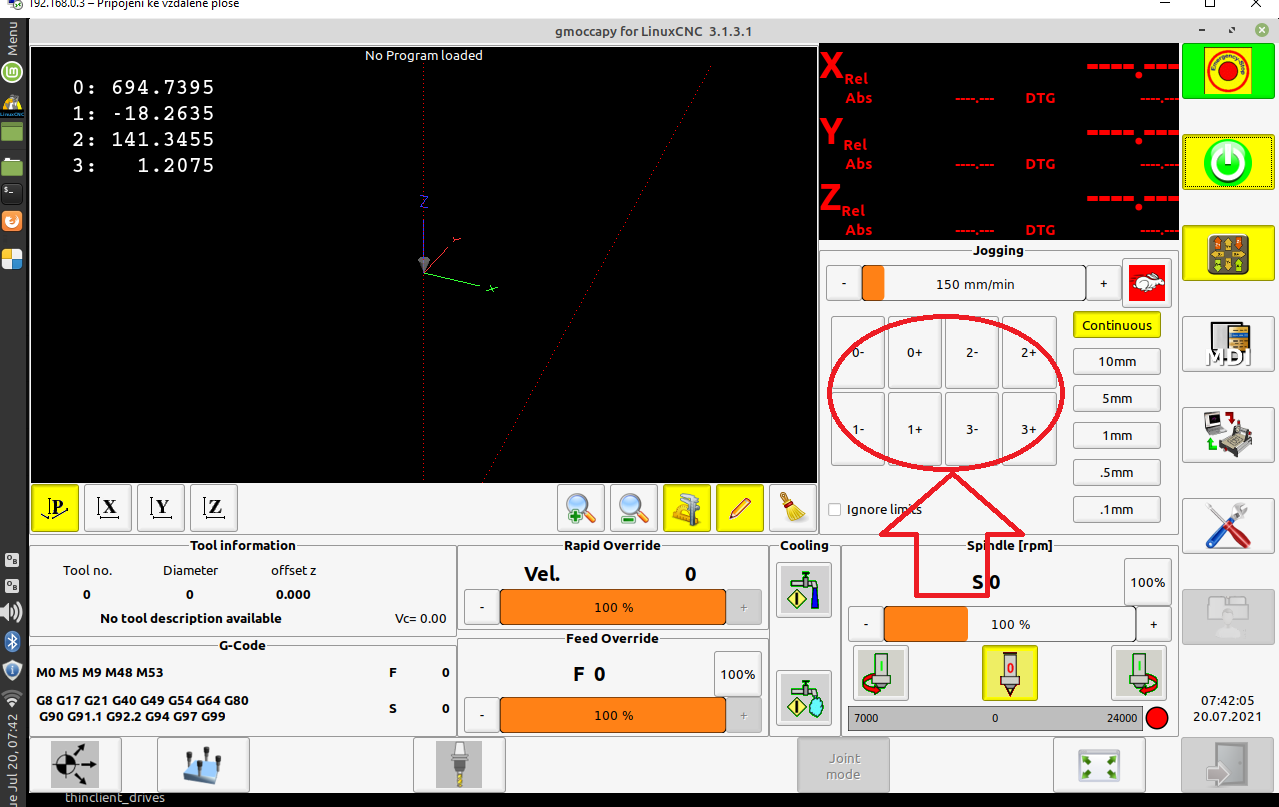Image resolution: width=1279 pixels, height=807 pixels.
Task: Toggle the tool path pencil icon
Action: click(x=740, y=508)
